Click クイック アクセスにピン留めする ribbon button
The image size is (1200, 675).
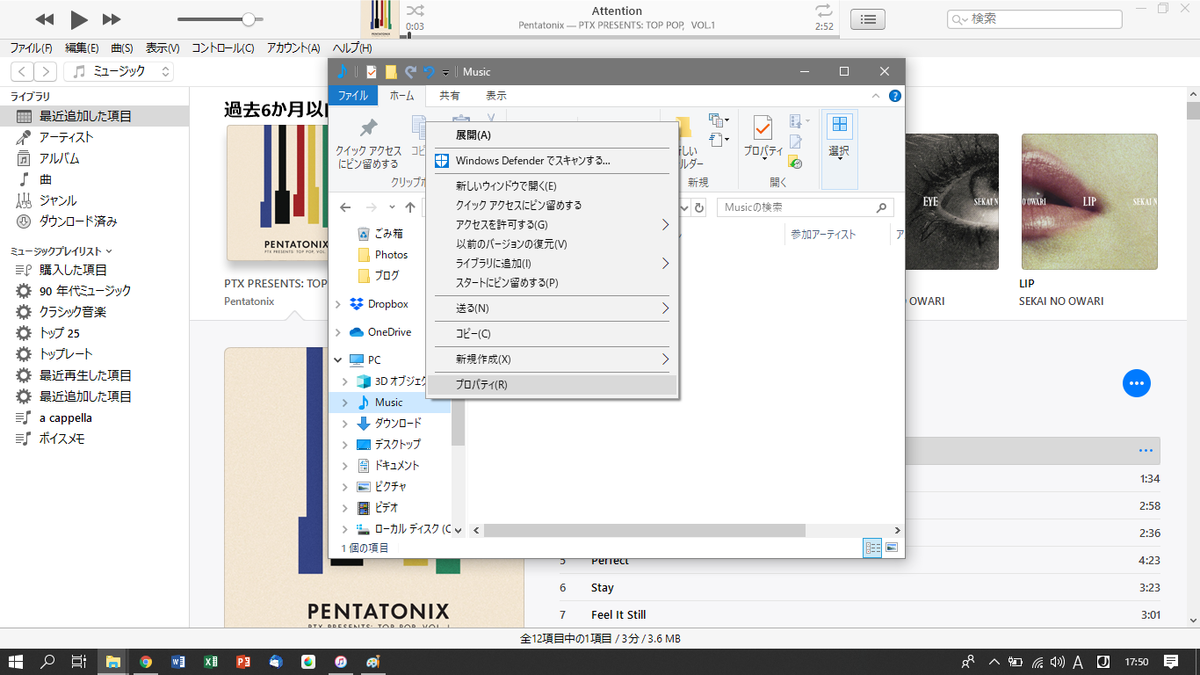[x=367, y=144]
